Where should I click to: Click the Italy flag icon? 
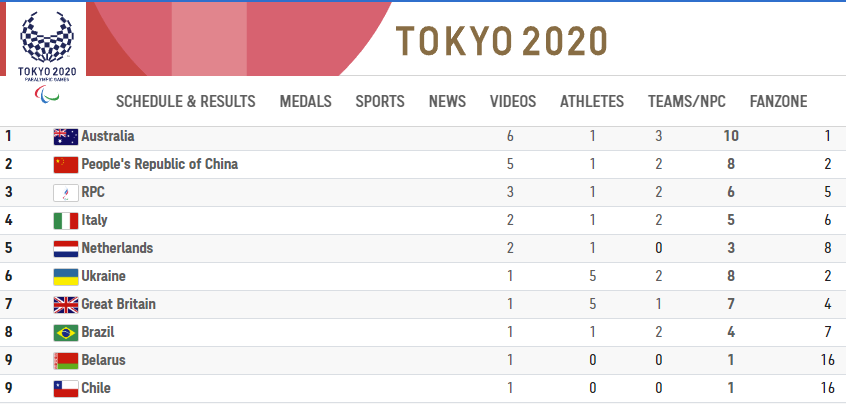66,221
